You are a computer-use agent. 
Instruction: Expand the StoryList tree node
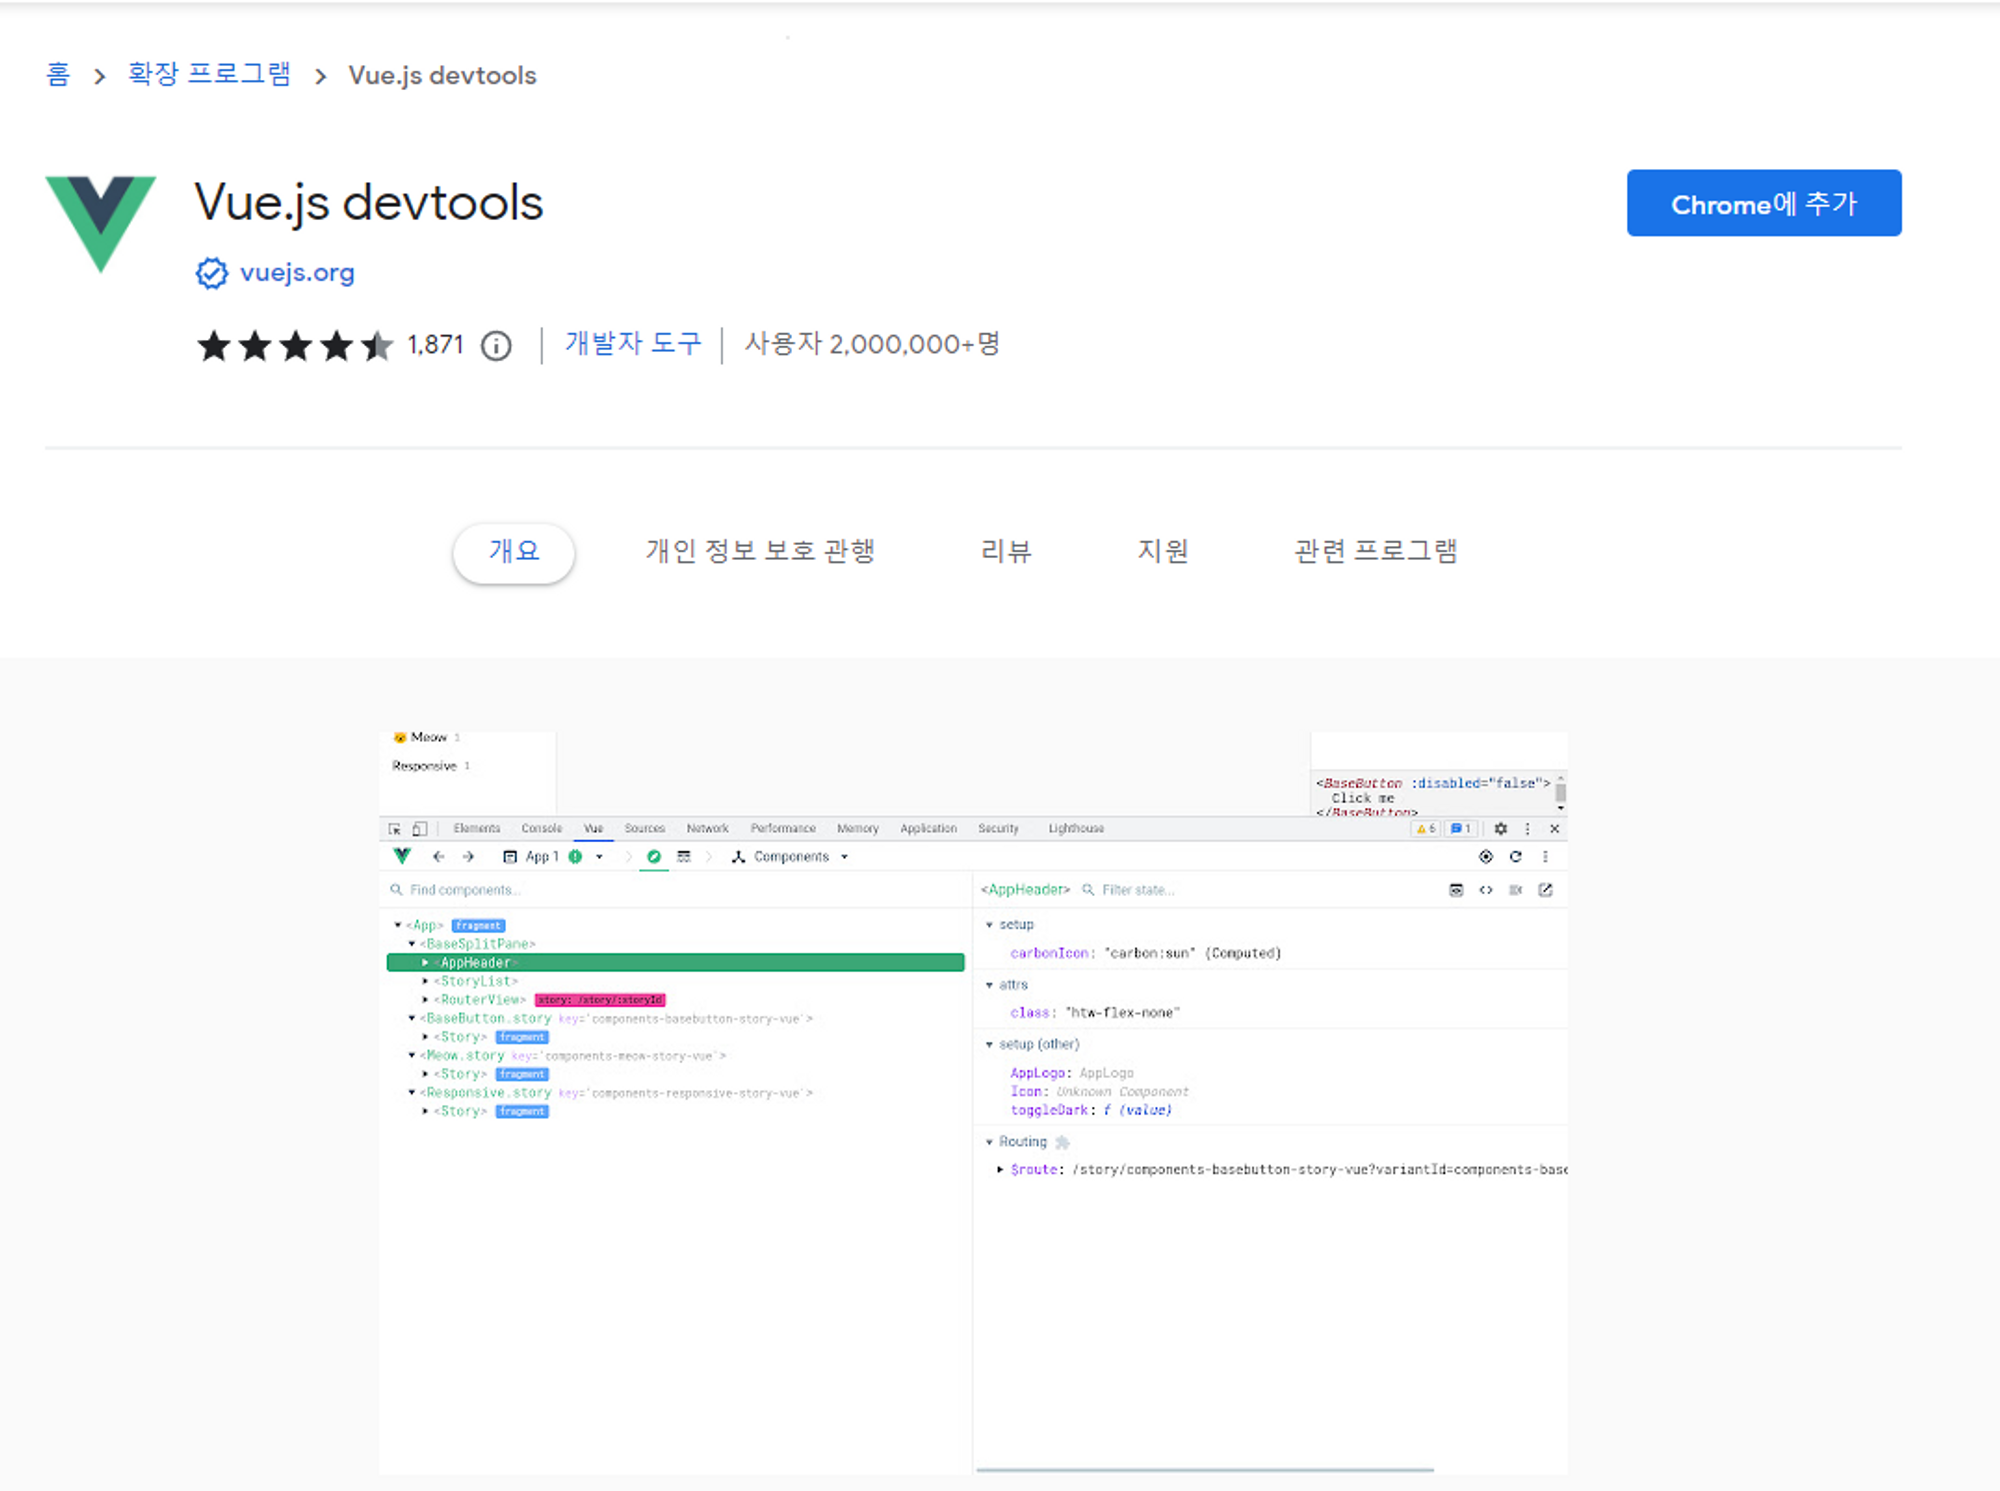tap(426, 982)
